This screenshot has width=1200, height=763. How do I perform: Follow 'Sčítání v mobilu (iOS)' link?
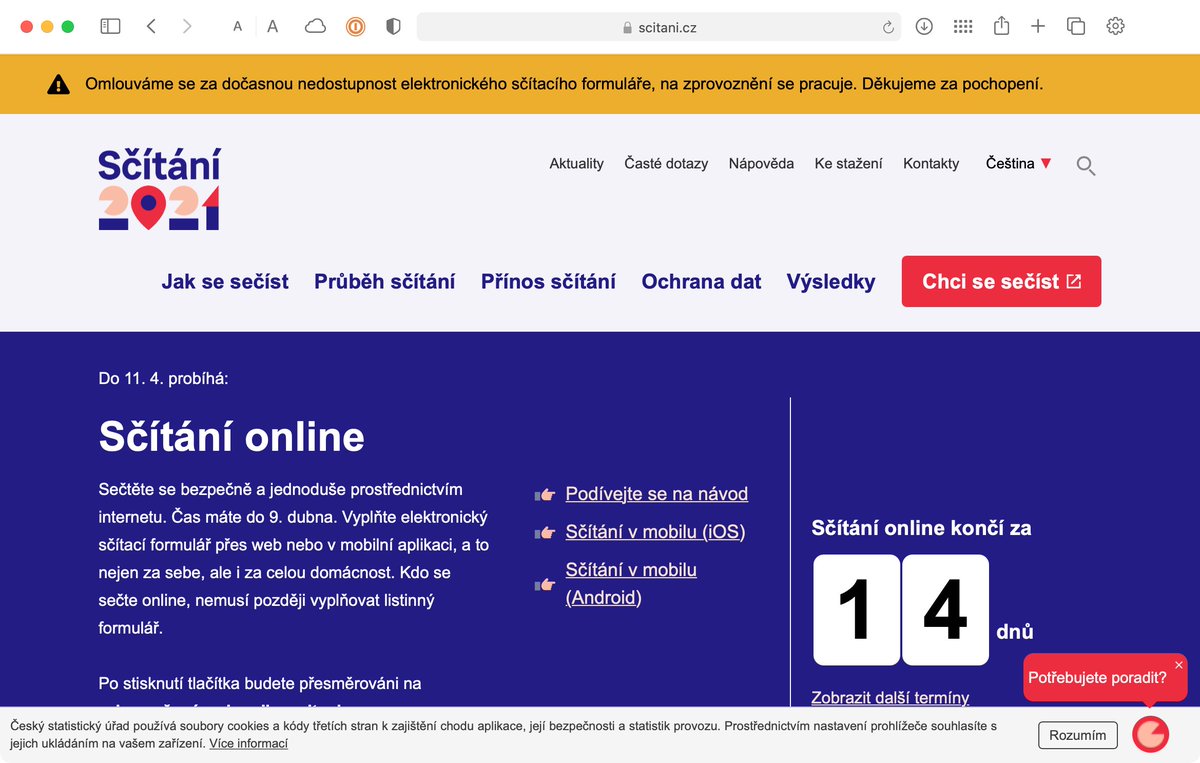(655, 532)
